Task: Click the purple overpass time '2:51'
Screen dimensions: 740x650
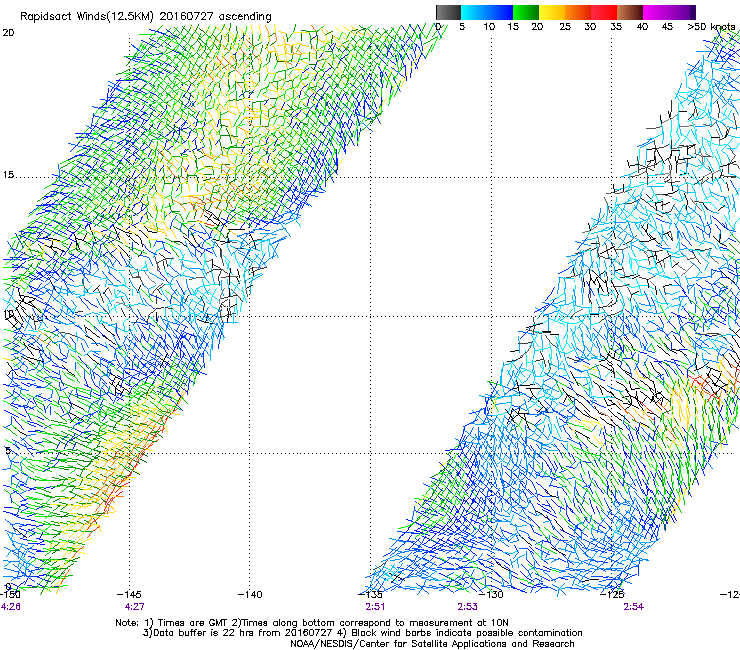Action: click(x=375, y=607)
